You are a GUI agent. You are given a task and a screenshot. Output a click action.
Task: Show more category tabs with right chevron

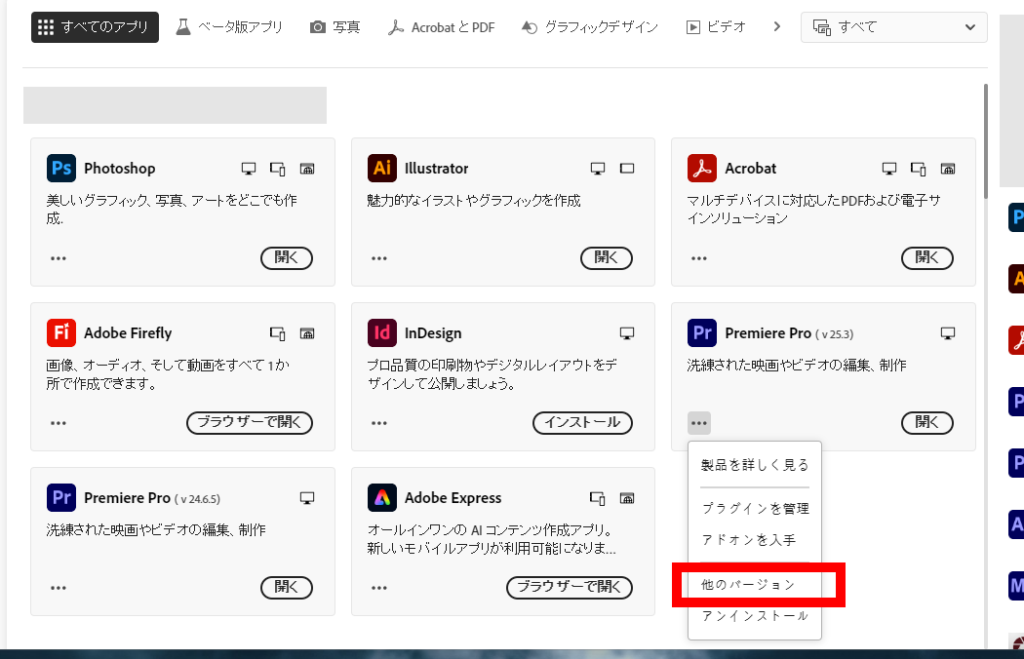point(776,27)
